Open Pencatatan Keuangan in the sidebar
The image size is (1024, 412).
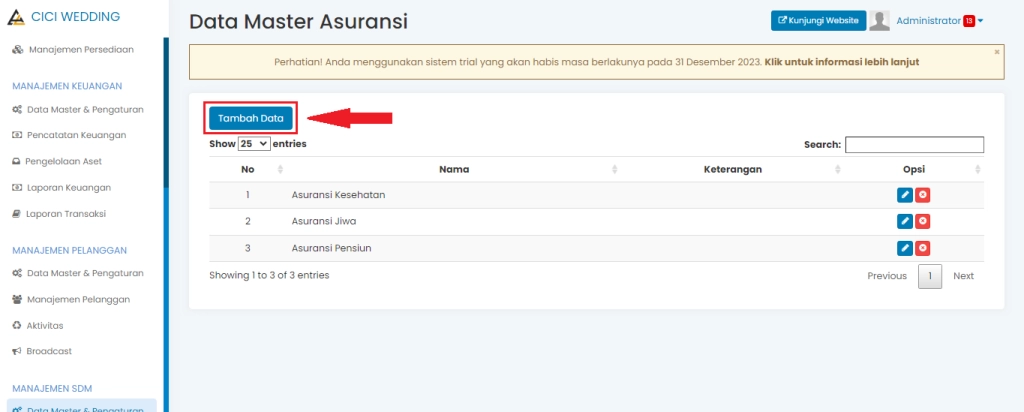76,135
